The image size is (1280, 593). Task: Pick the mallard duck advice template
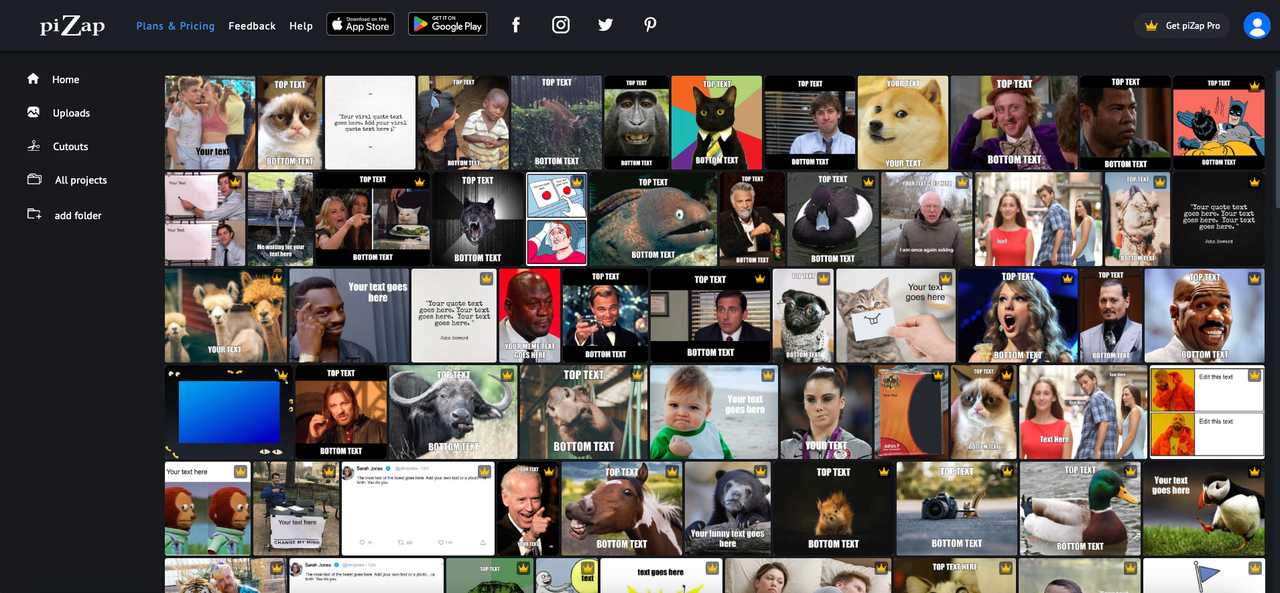[x=1080, y=509]
